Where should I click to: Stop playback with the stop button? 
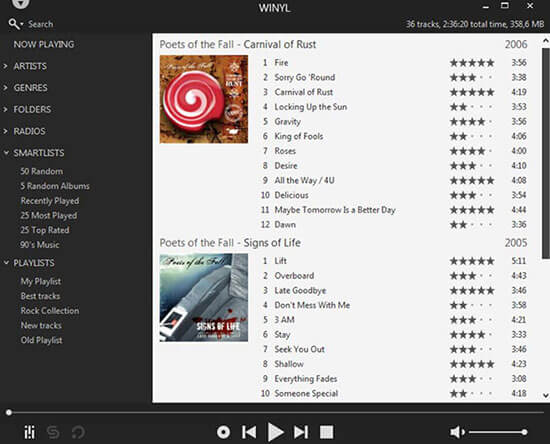tap(326, 432)
